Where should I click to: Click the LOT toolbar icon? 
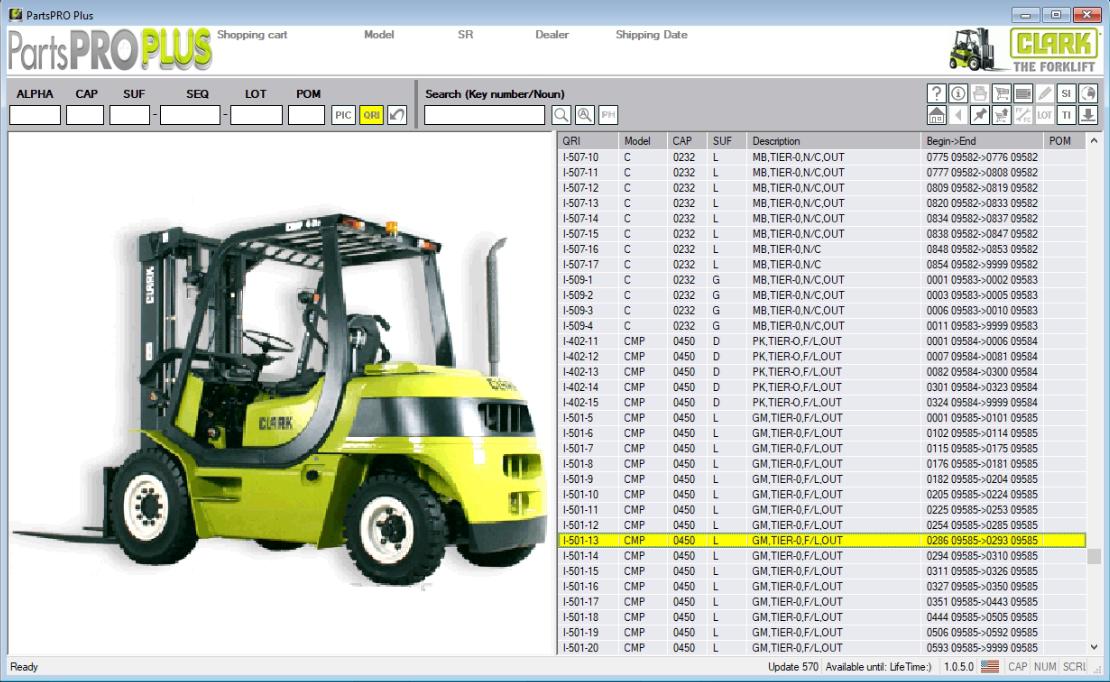coord(1045,115)
